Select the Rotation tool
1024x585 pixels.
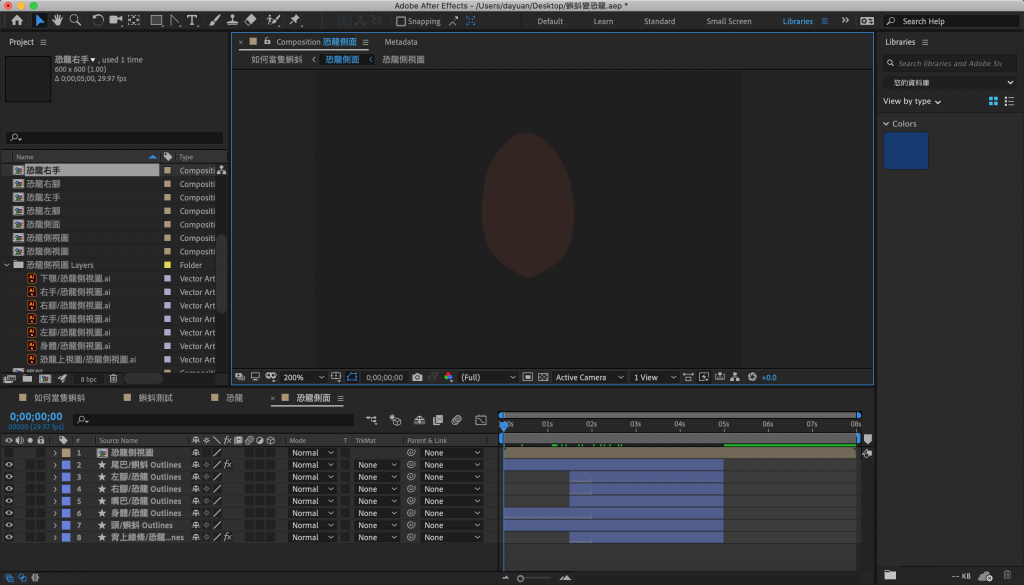(97, 20)
